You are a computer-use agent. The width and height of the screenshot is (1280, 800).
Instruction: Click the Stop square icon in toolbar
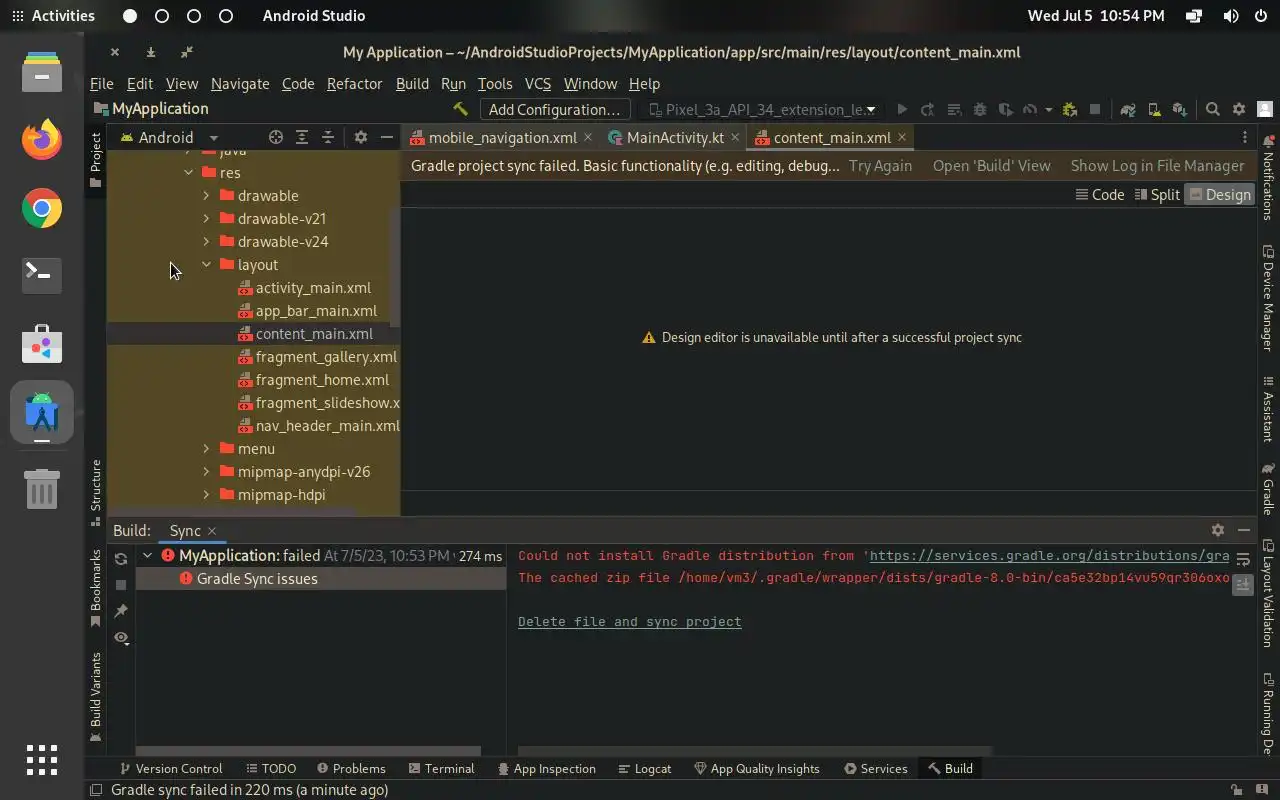click(1095, 109)
